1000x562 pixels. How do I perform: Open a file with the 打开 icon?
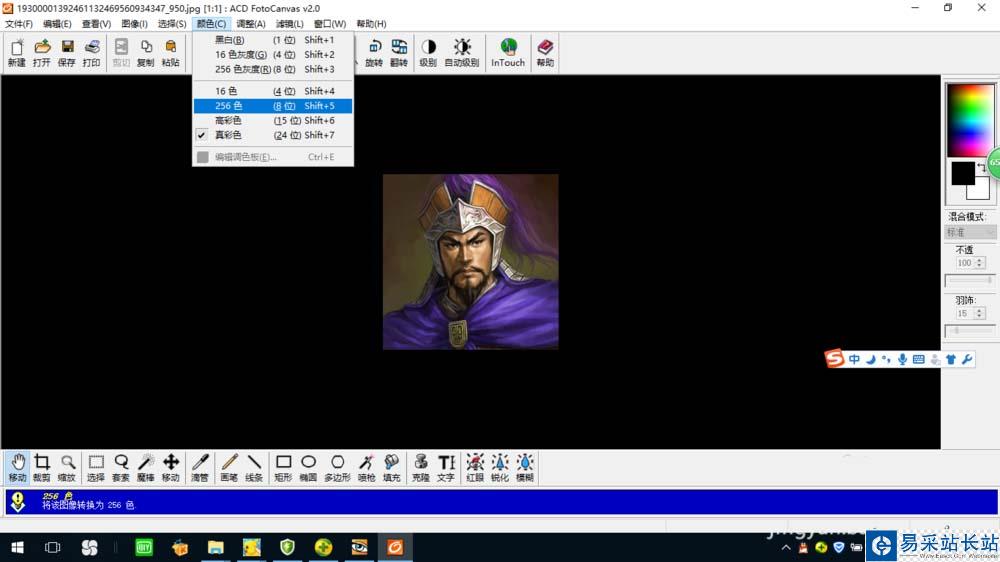(41, 53)
